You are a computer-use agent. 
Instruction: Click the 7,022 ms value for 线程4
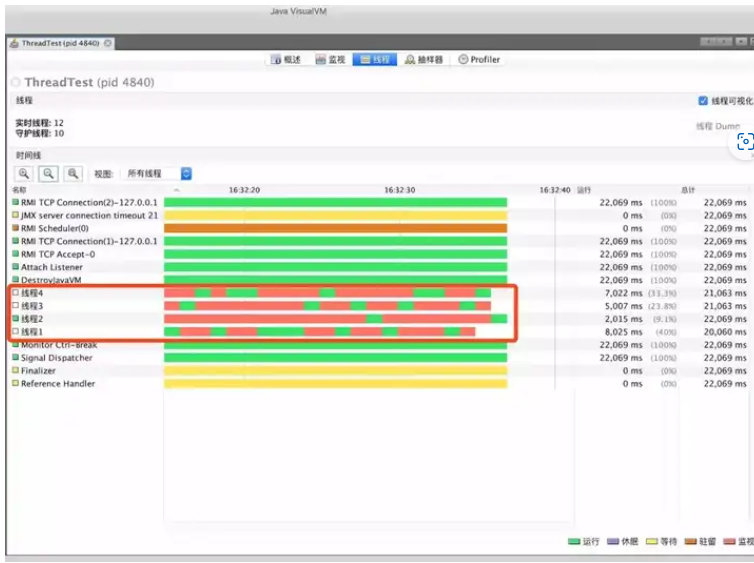[623, 293]
